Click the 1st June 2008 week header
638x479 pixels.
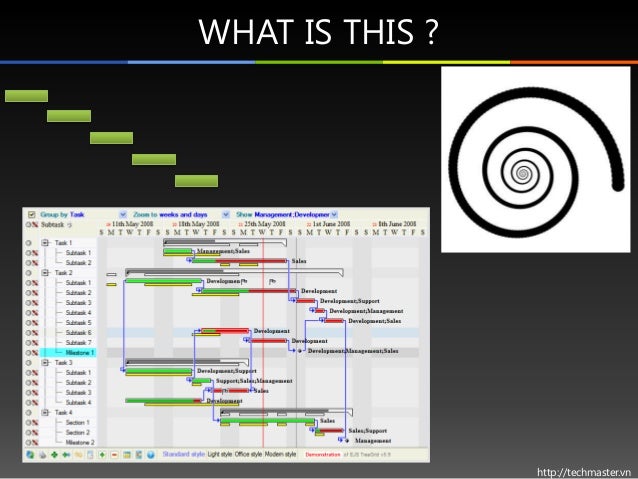pos(331,224)
